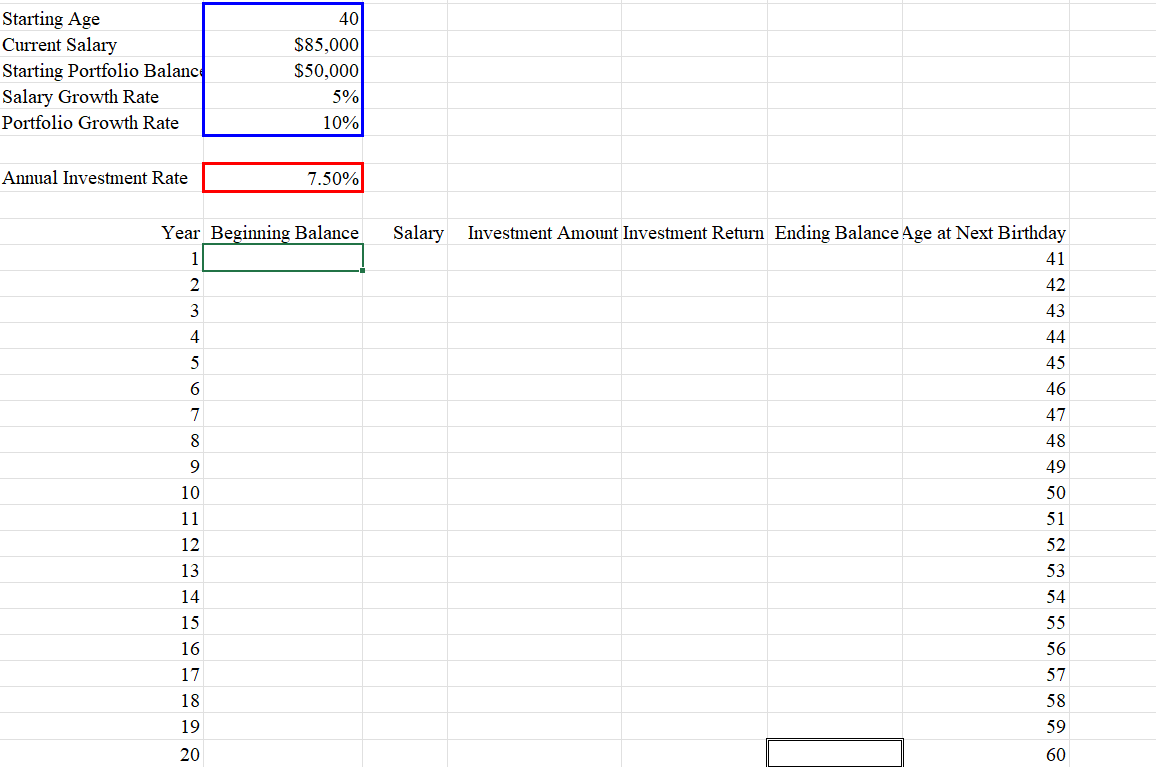This screenshot has width=1156, height=767.
Task: Click the 'Annual Investment Rate' label
Action: [95, 177]
